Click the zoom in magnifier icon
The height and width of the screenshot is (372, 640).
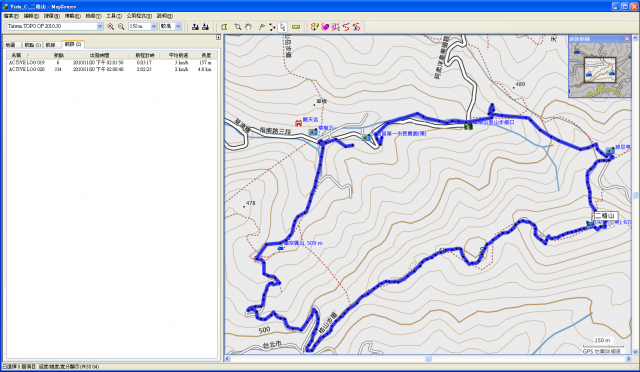coord(111,27)
